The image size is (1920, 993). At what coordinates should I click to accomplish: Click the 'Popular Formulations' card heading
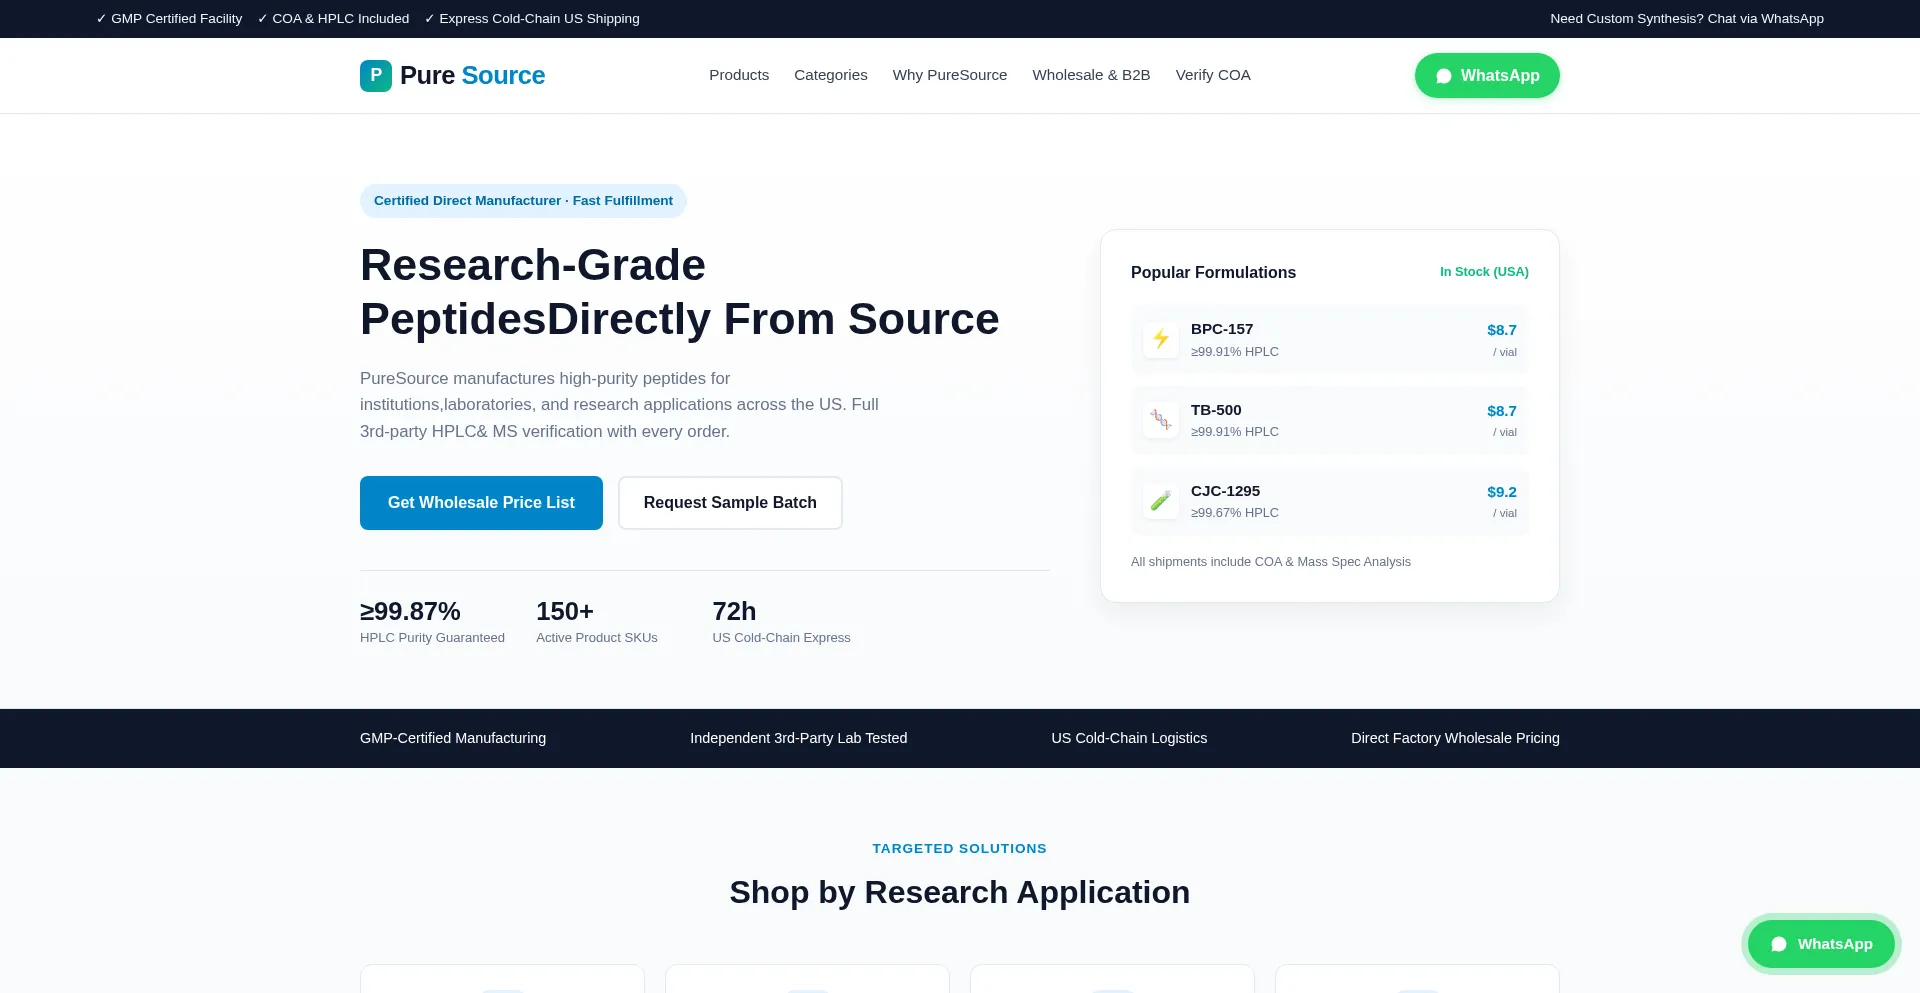click(1213, 273)
